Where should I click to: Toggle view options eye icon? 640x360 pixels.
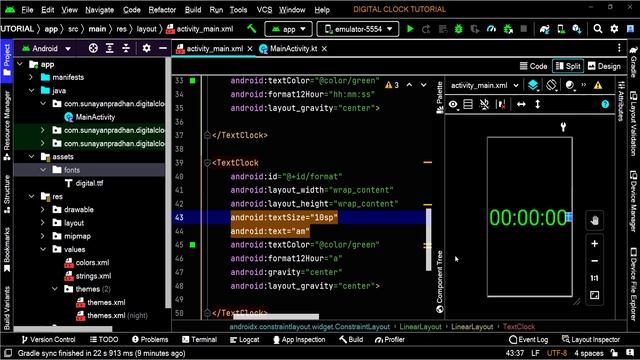pos(453,104)
